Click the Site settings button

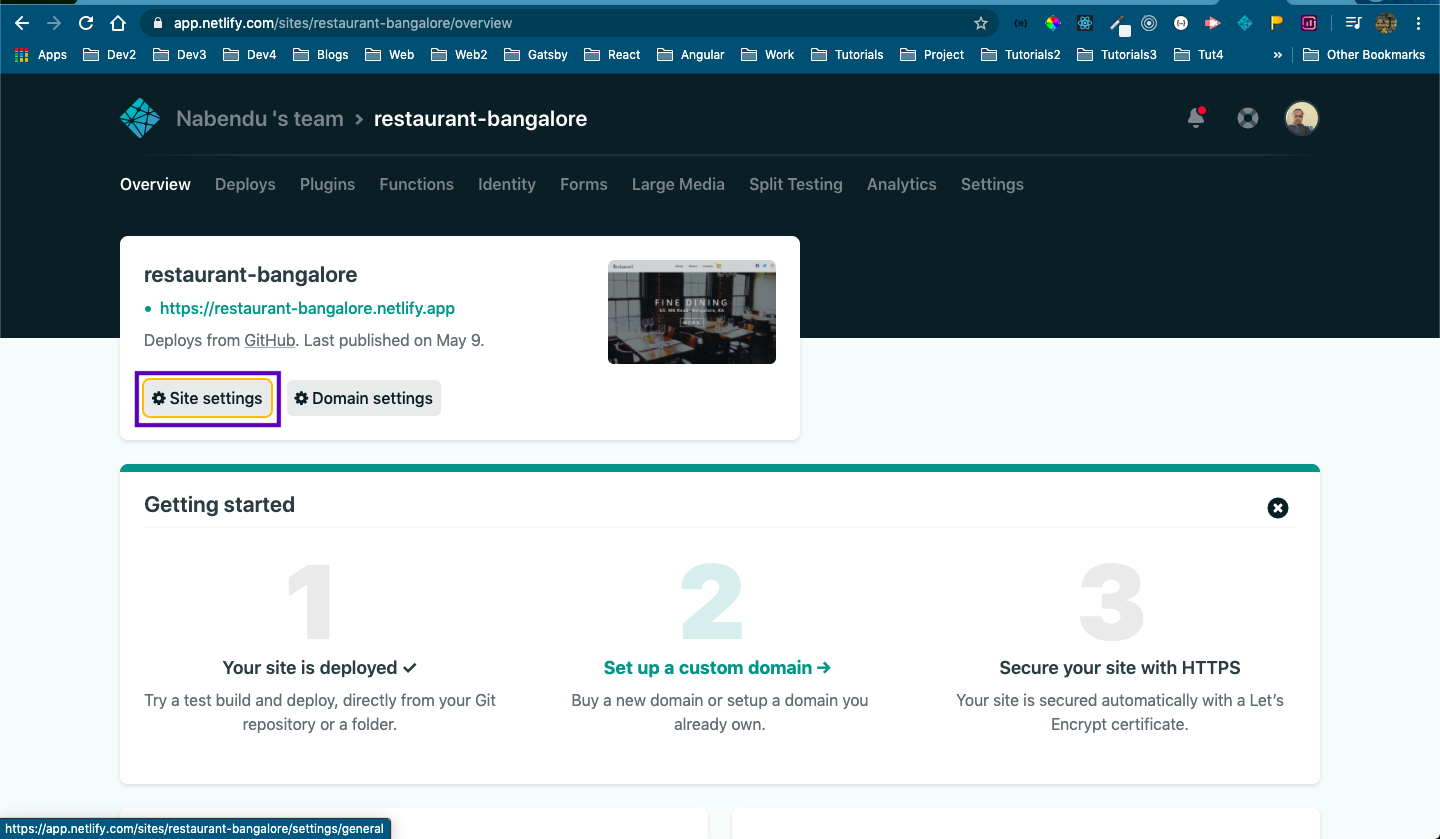(208, 398)
